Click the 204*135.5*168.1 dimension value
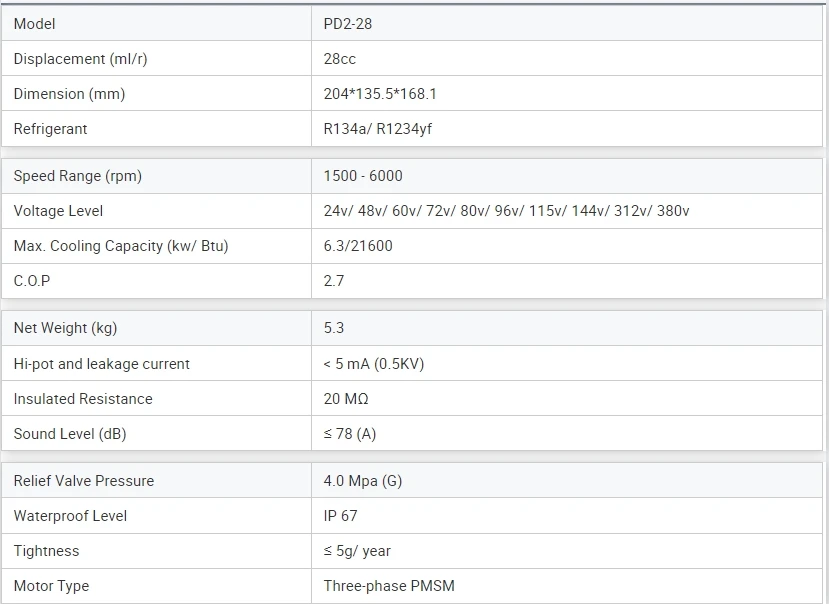 pyautogui.click(x=380, y=94)
